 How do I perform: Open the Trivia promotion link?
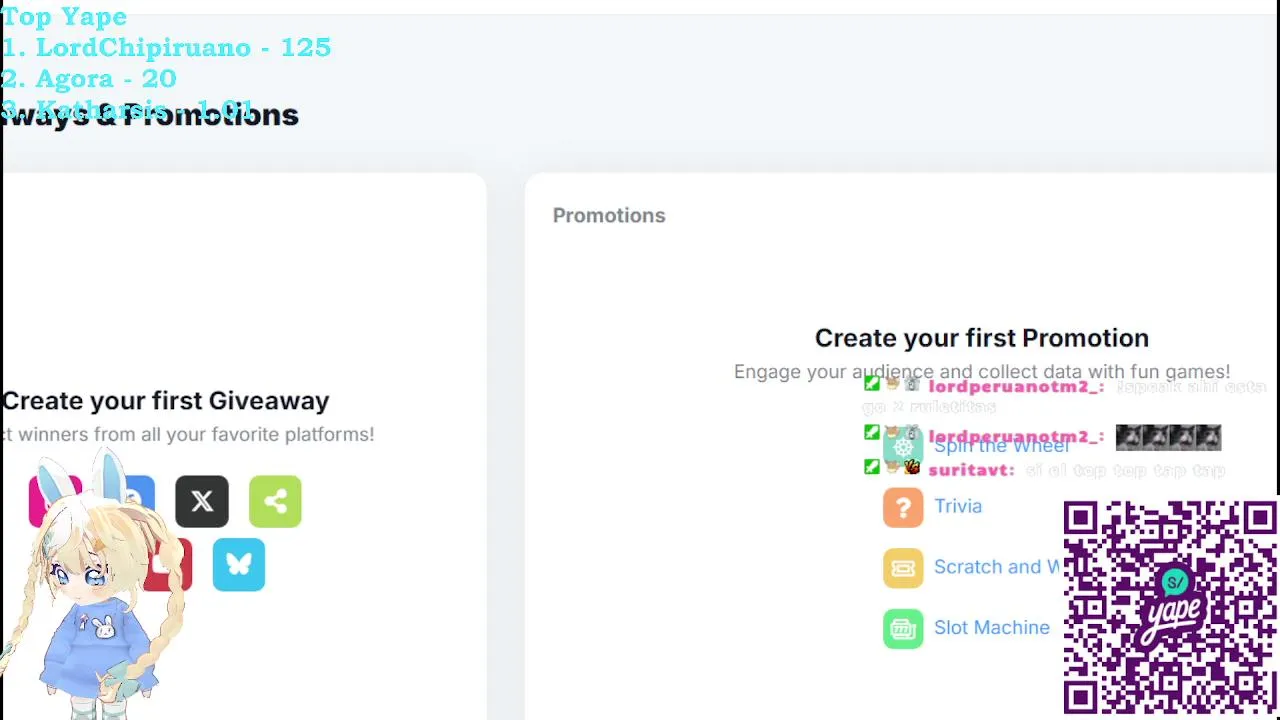958,506
